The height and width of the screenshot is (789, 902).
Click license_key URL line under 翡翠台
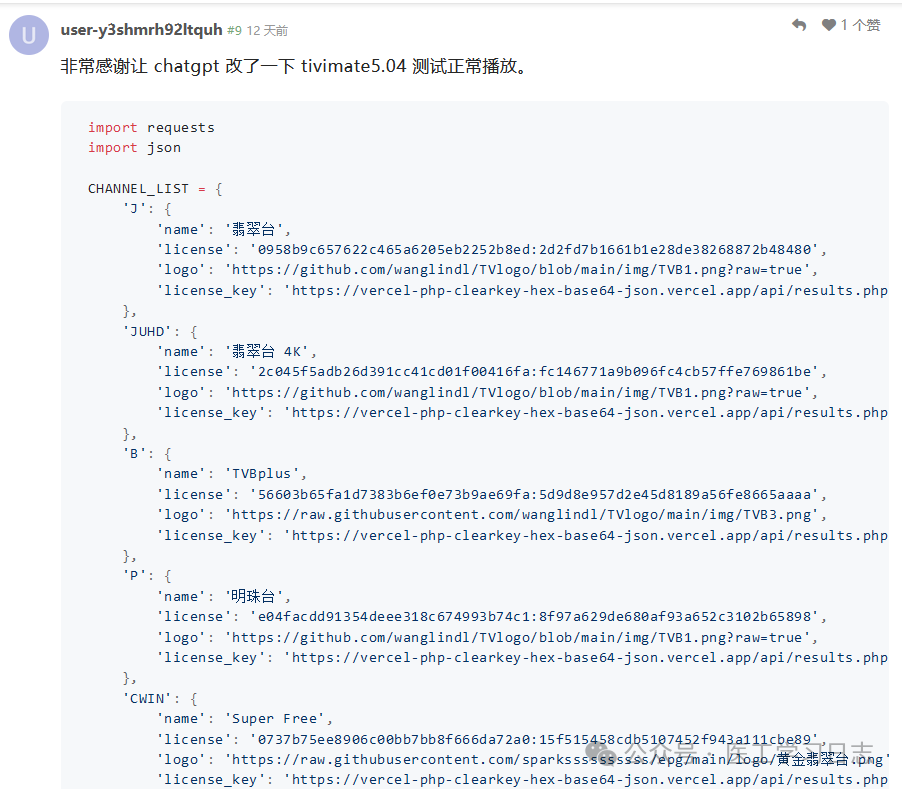click(x=522, y=290)
